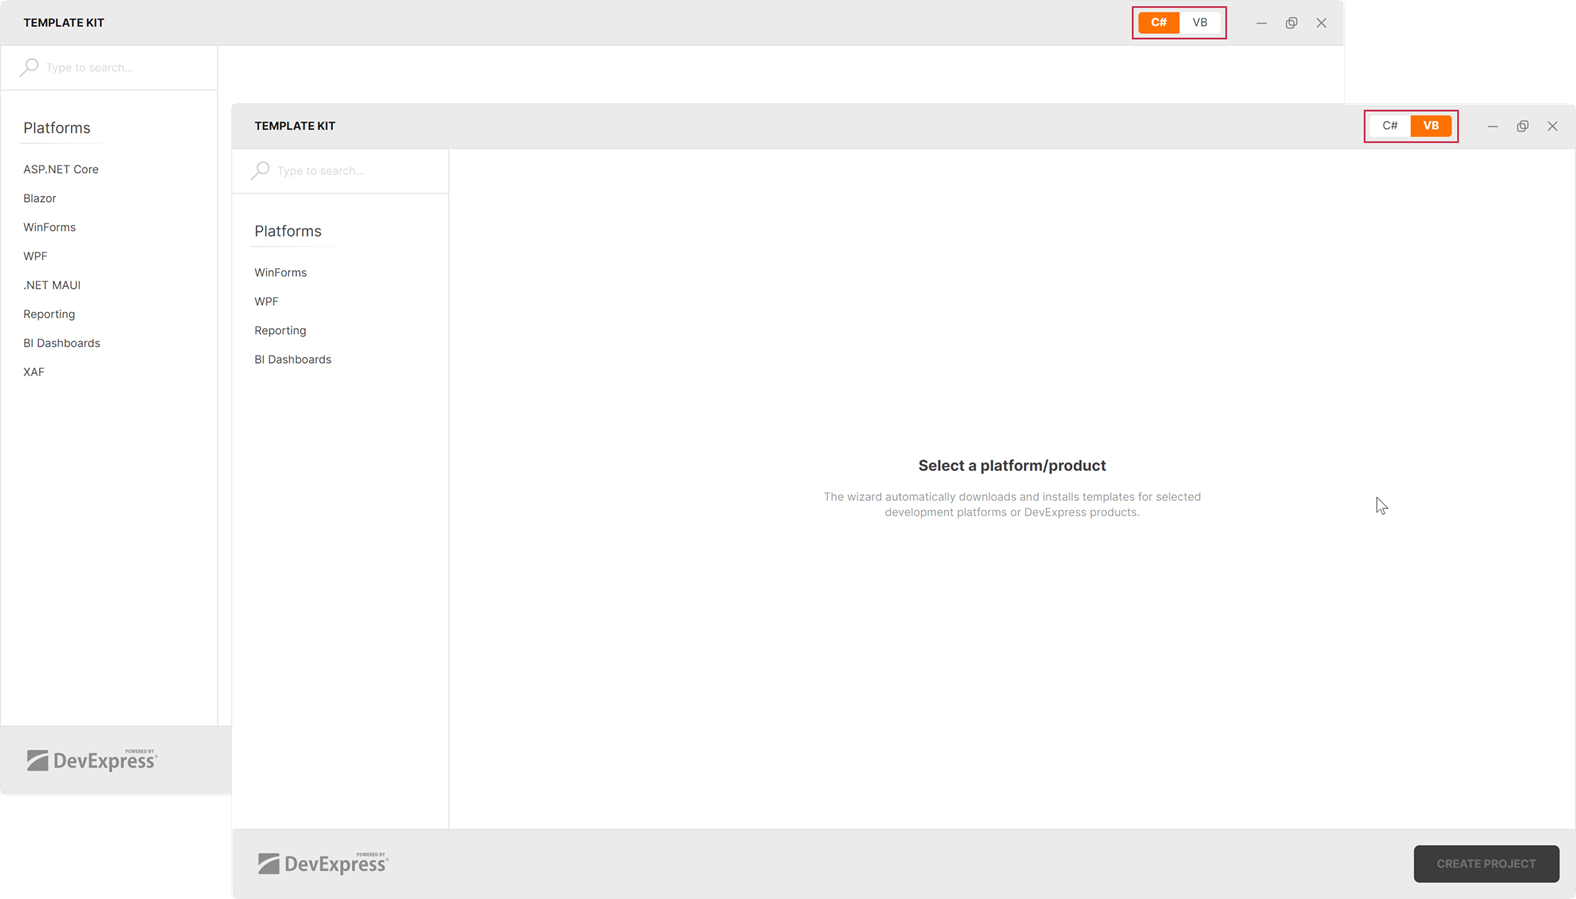This screenshot has height=899, width=1576.
Task: Minimize the back Template Kit window
Action: tap(1261, 24)
